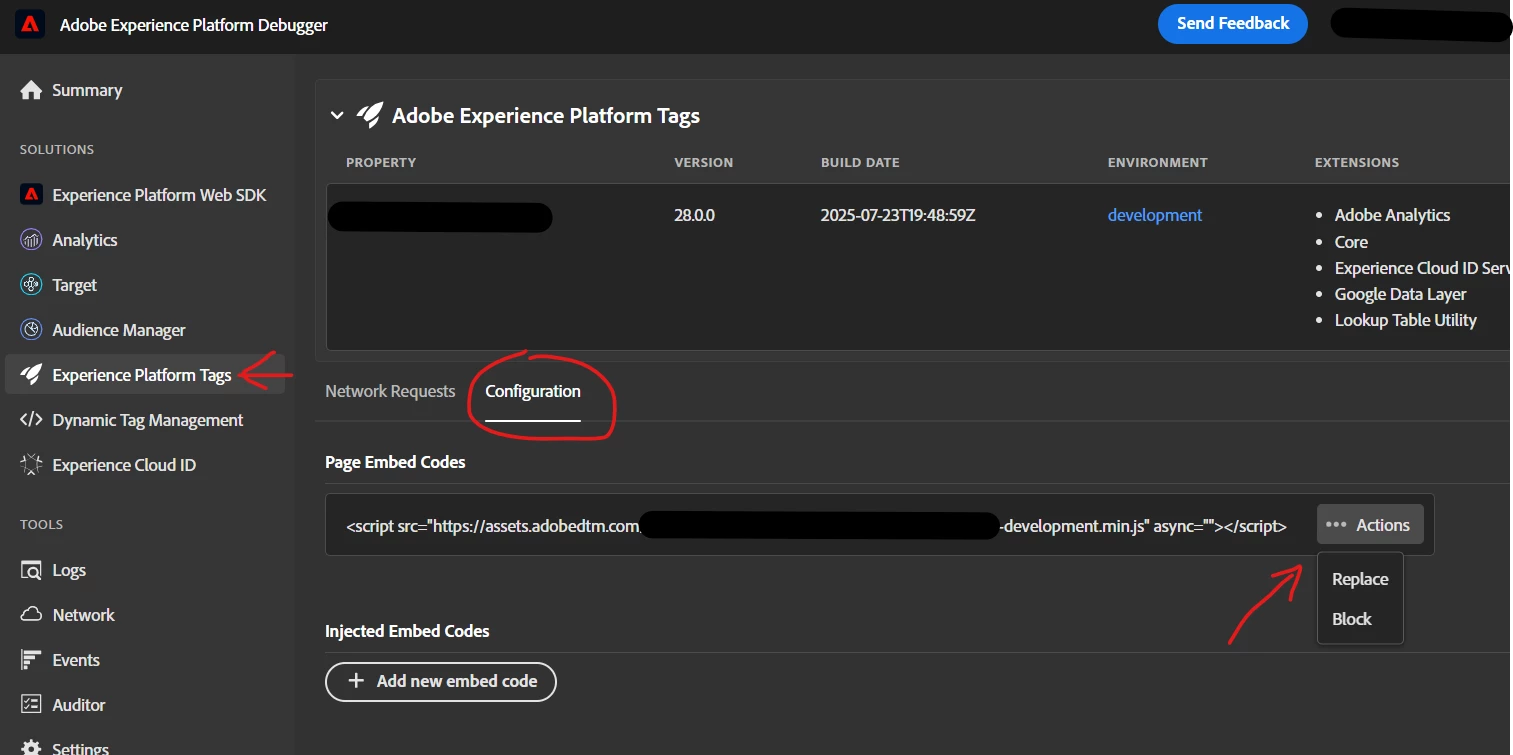Click the PROPERTY column header
The image size is (1513, 755).
tap(381, 162)
